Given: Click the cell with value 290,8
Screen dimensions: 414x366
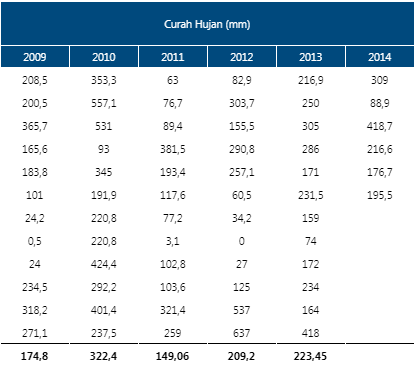Looking at the screenshot, I should coord(242,149).
